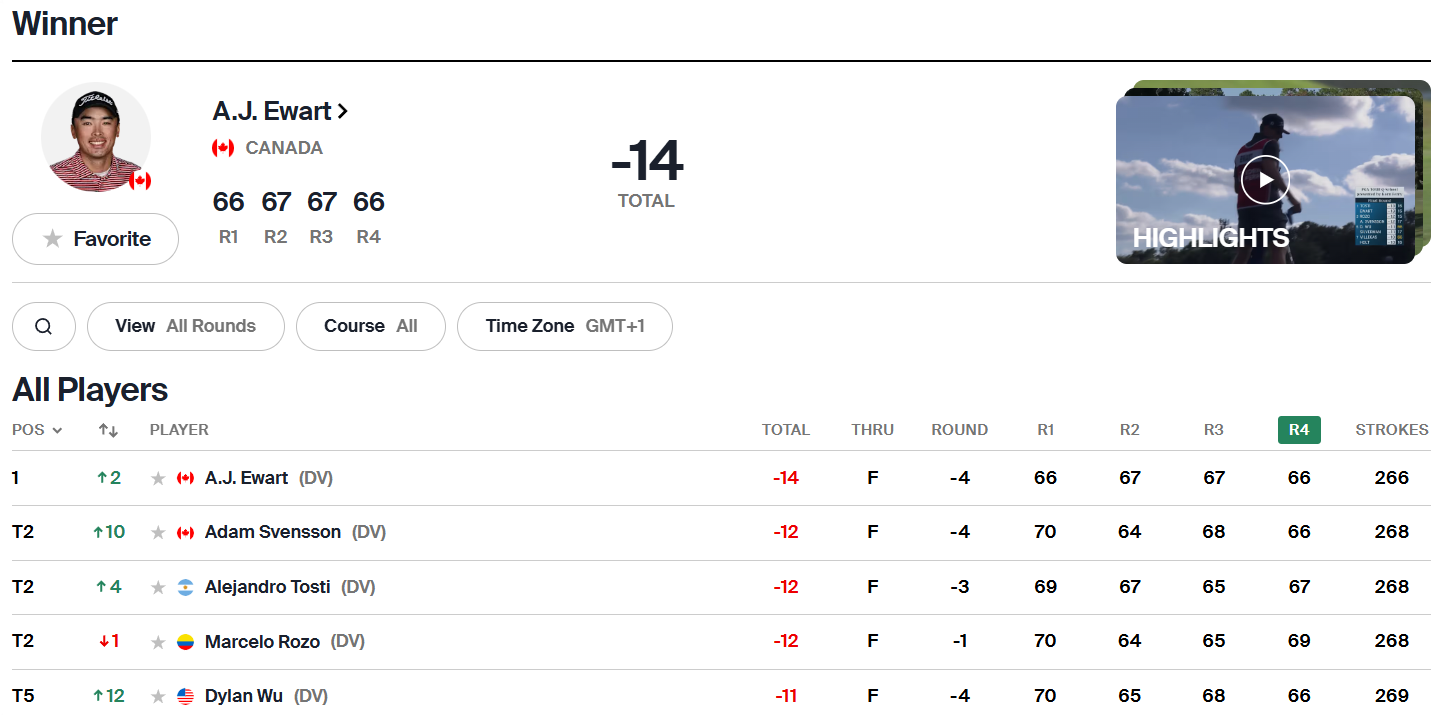Click the Favorite button under winner photo
Viewport: 1448px width, 715px height.
coord(96,239)
